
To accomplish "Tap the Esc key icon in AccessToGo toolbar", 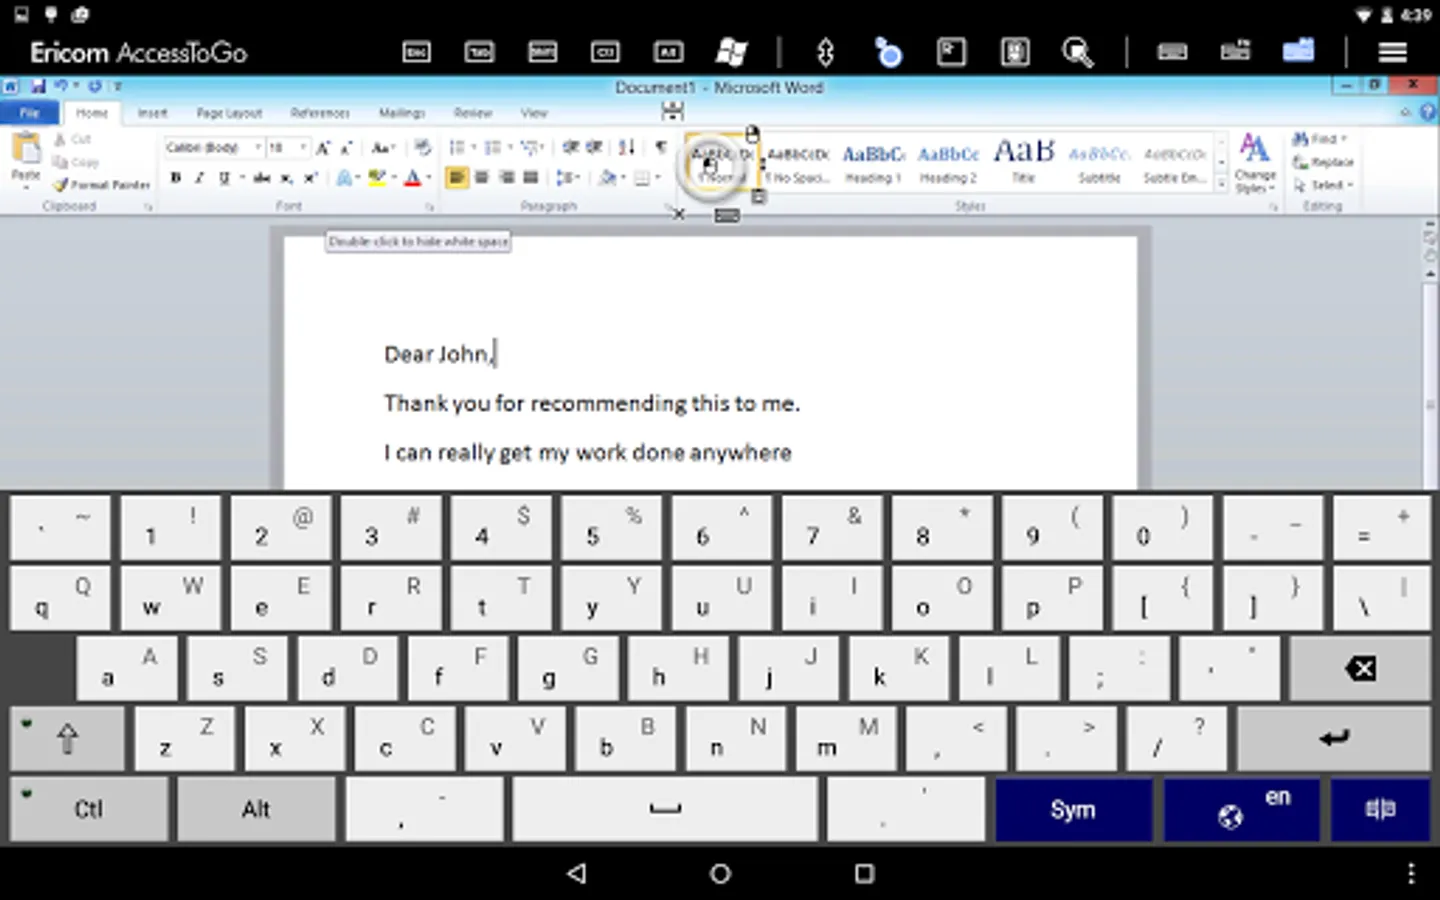I will click(x=416, y=52).
